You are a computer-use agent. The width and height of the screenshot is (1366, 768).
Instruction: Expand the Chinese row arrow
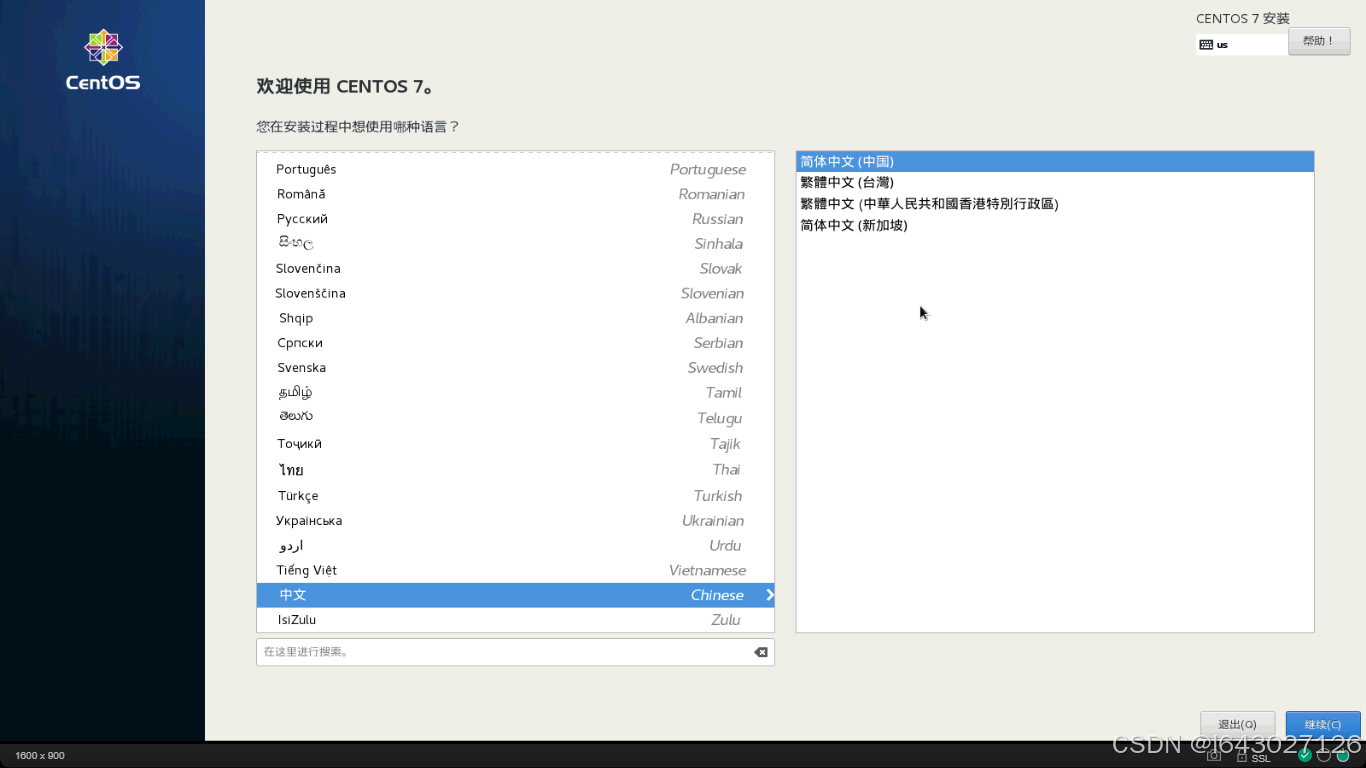coord(770,595)
